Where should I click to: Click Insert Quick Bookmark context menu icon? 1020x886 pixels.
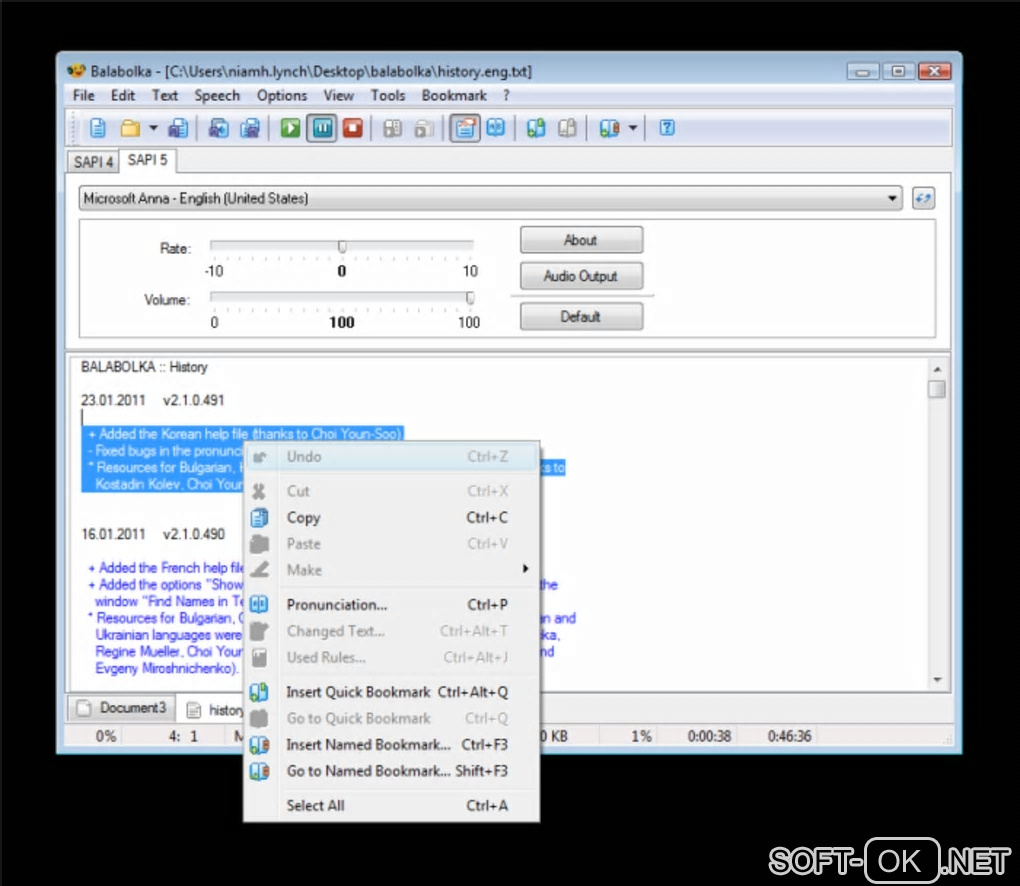click(259, 692)
